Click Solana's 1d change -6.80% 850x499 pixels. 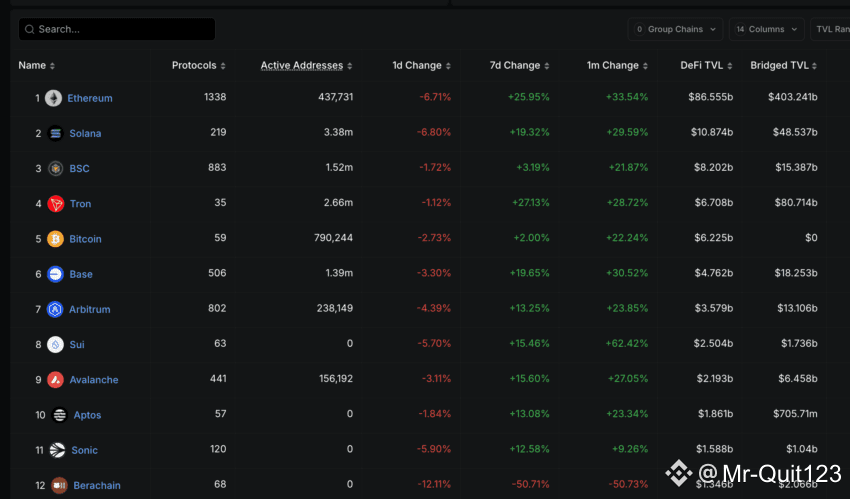[x=434, y=132]
